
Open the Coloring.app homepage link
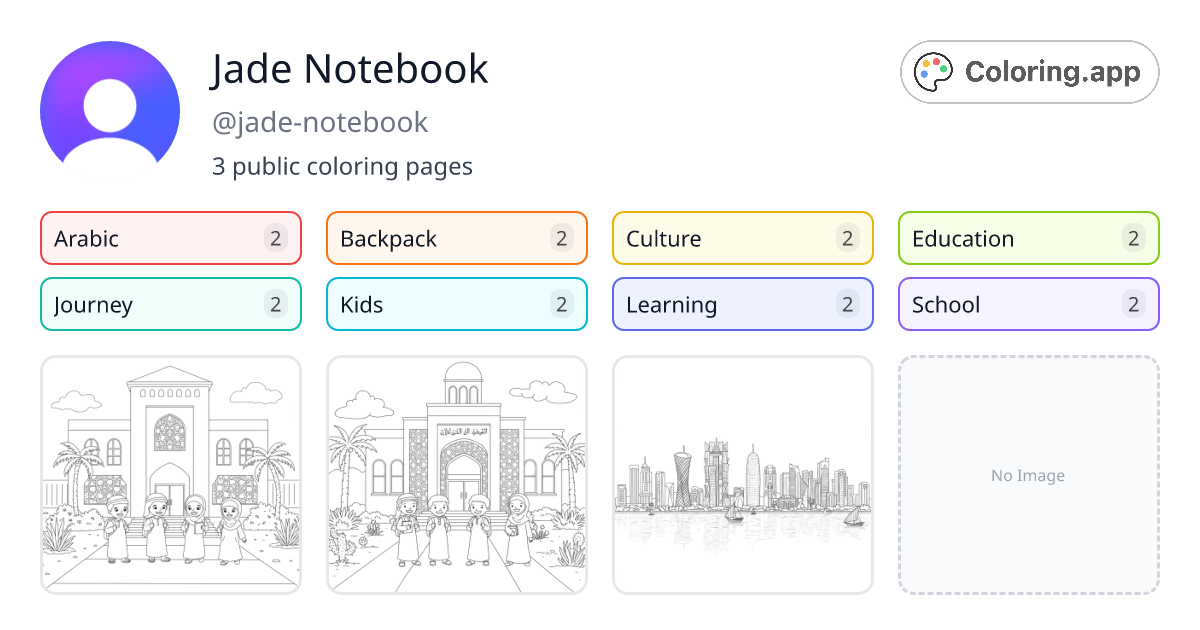coord(1029,71)
